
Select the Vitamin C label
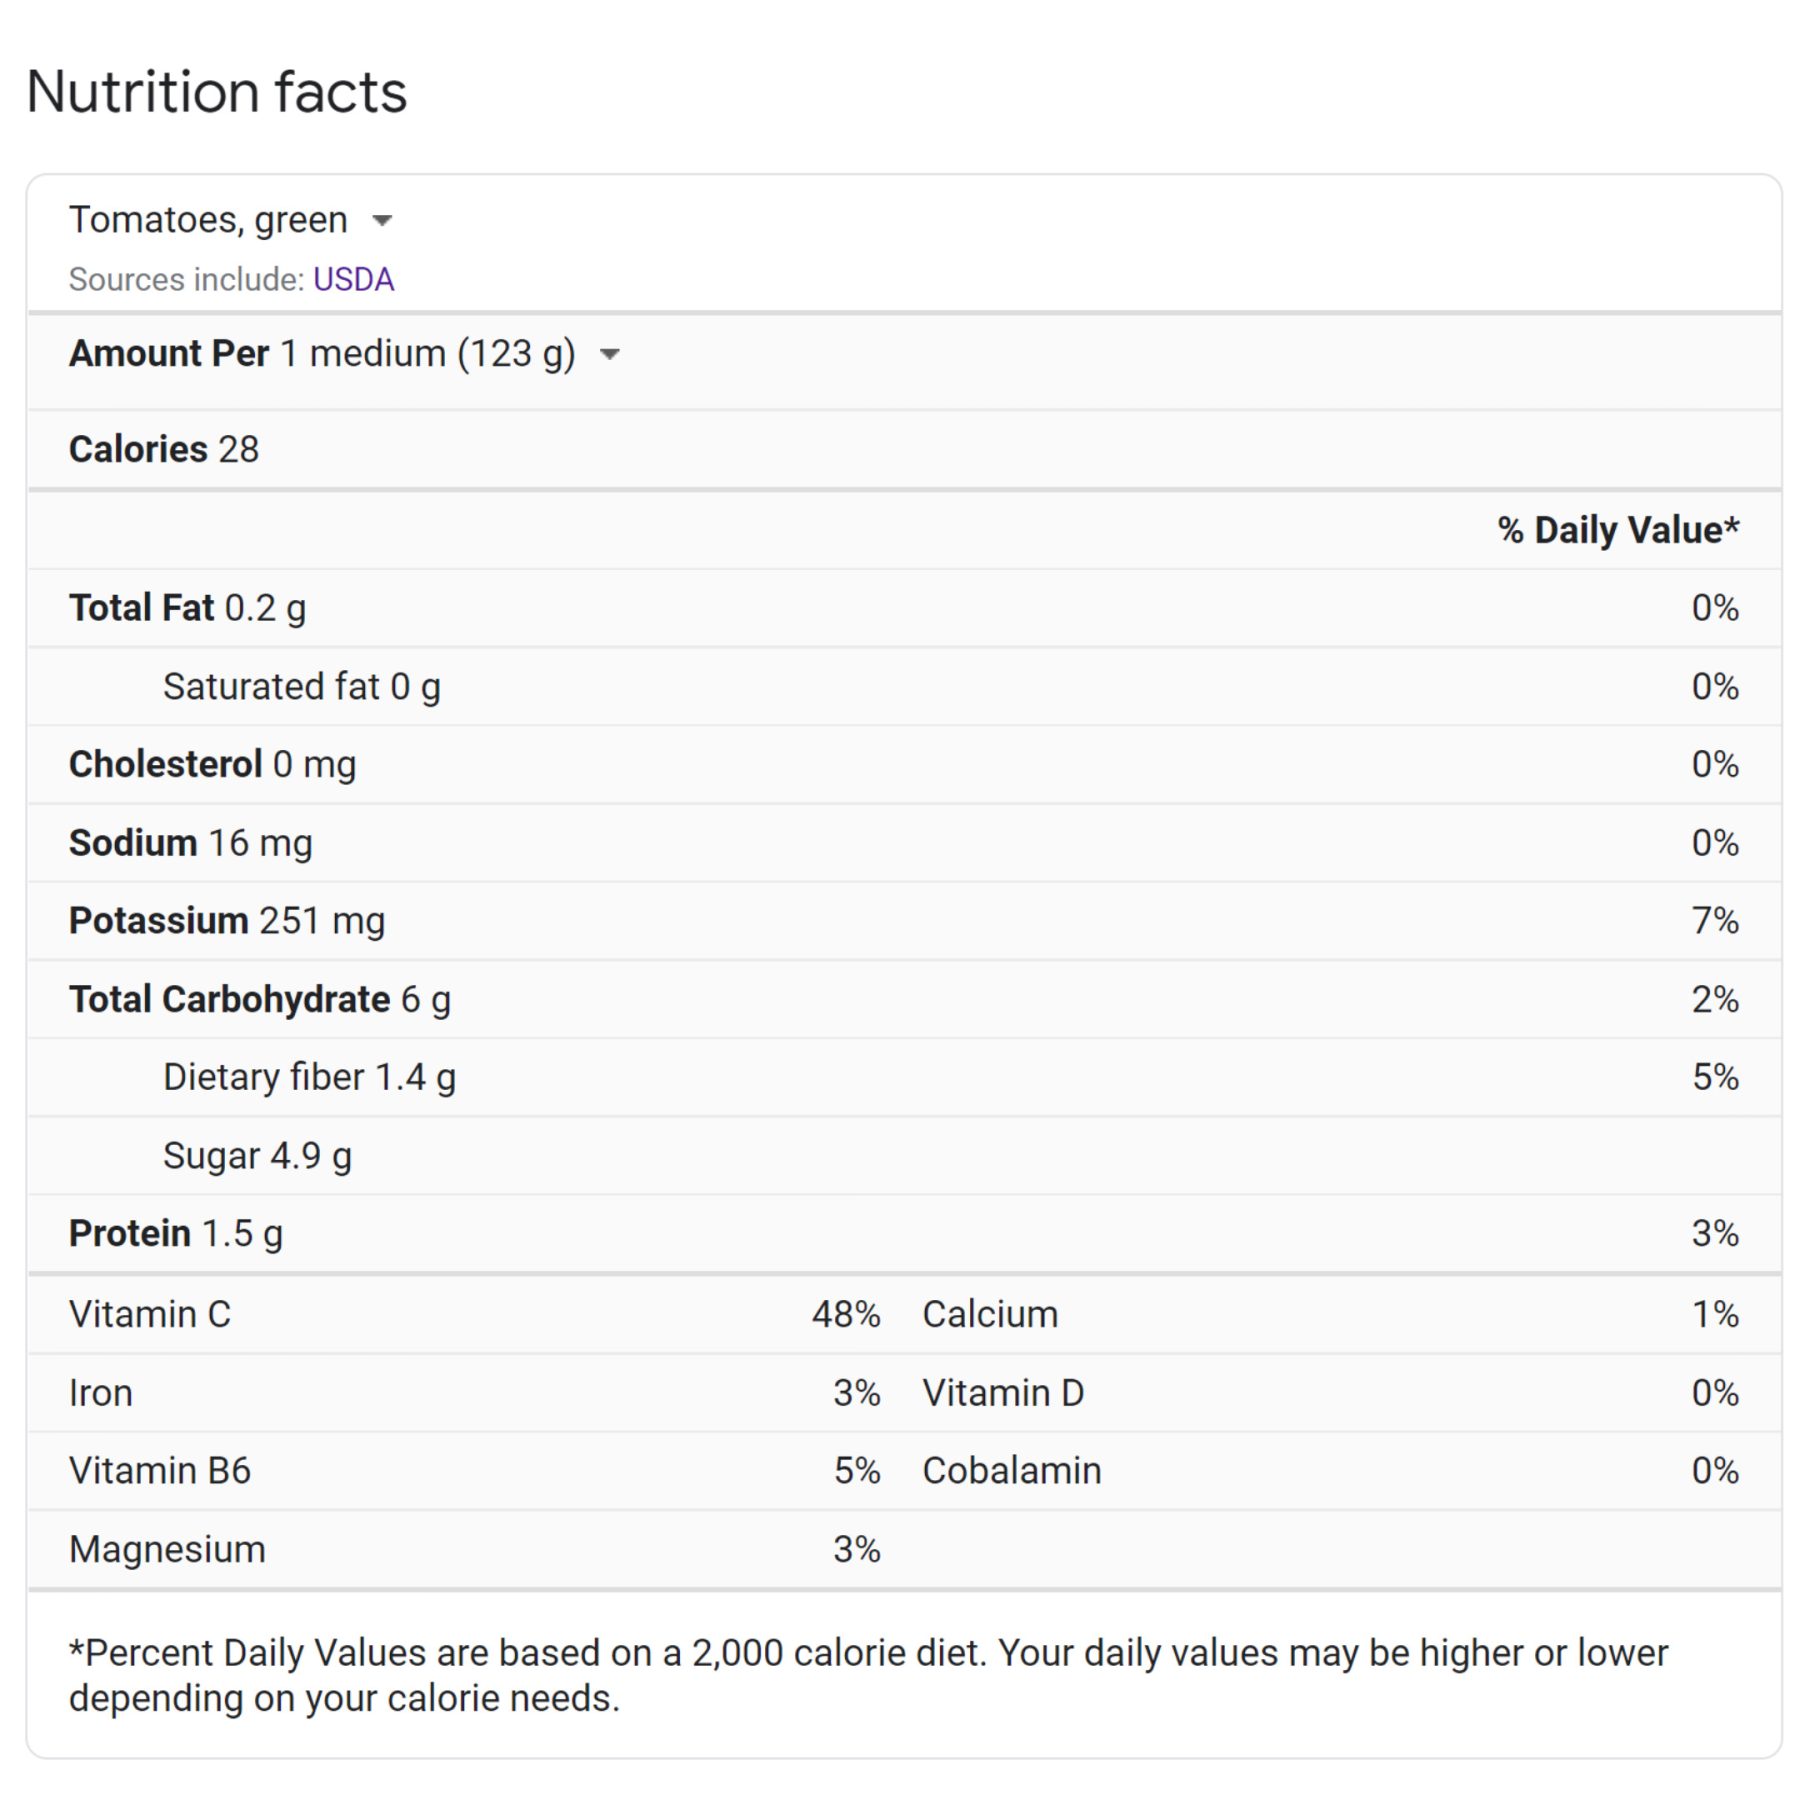point(149,1314)
